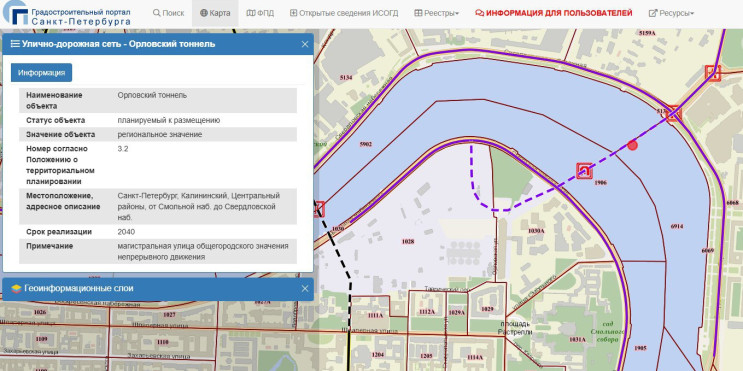Expand the Реестры dropdown menu

(436, 13)
